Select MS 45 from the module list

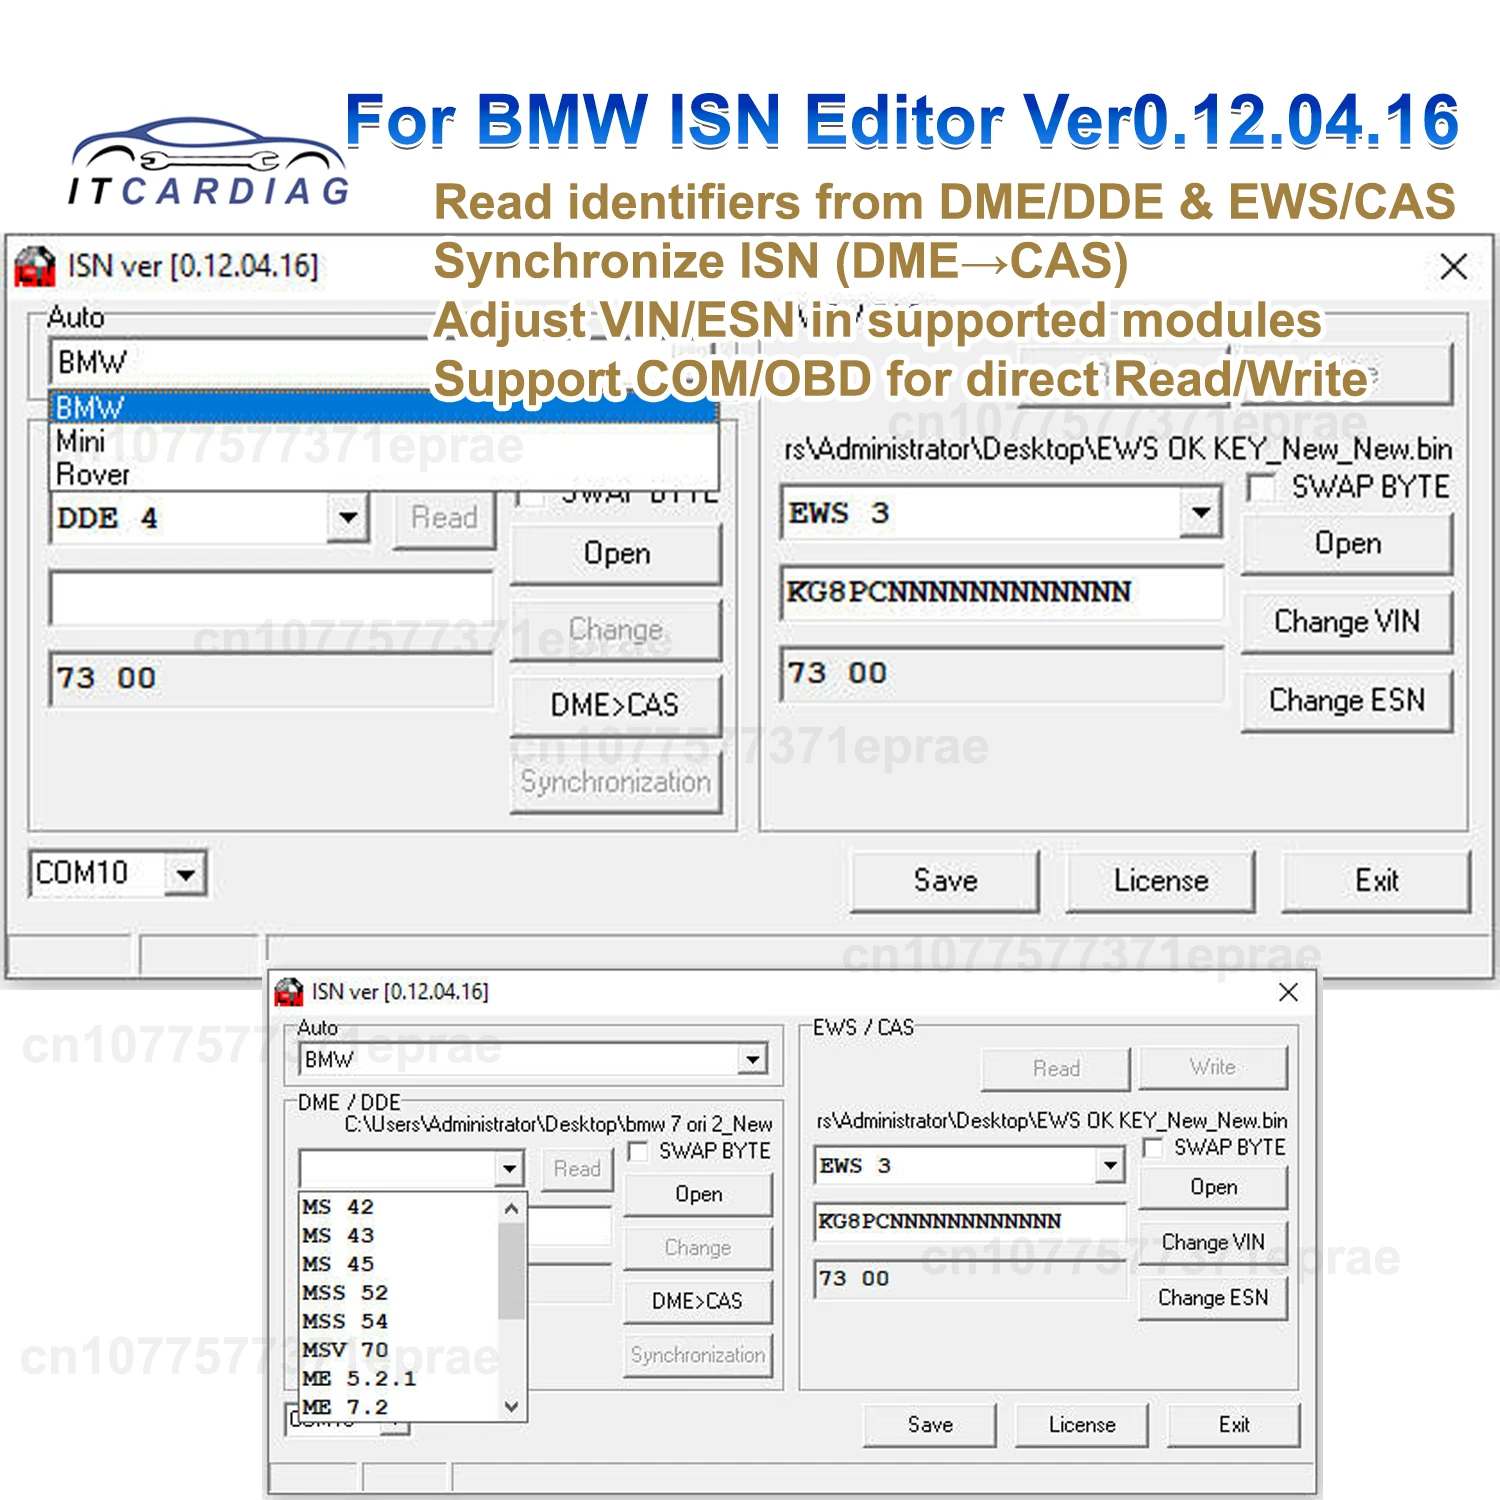click(x=400, y=1264)
